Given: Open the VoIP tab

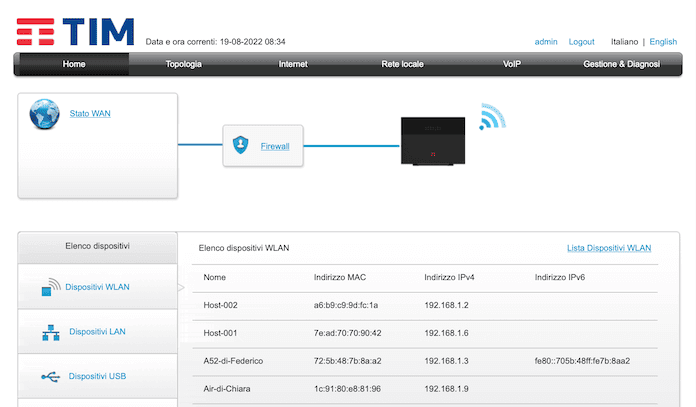Looking at the screenshot, I should [511, 64].
